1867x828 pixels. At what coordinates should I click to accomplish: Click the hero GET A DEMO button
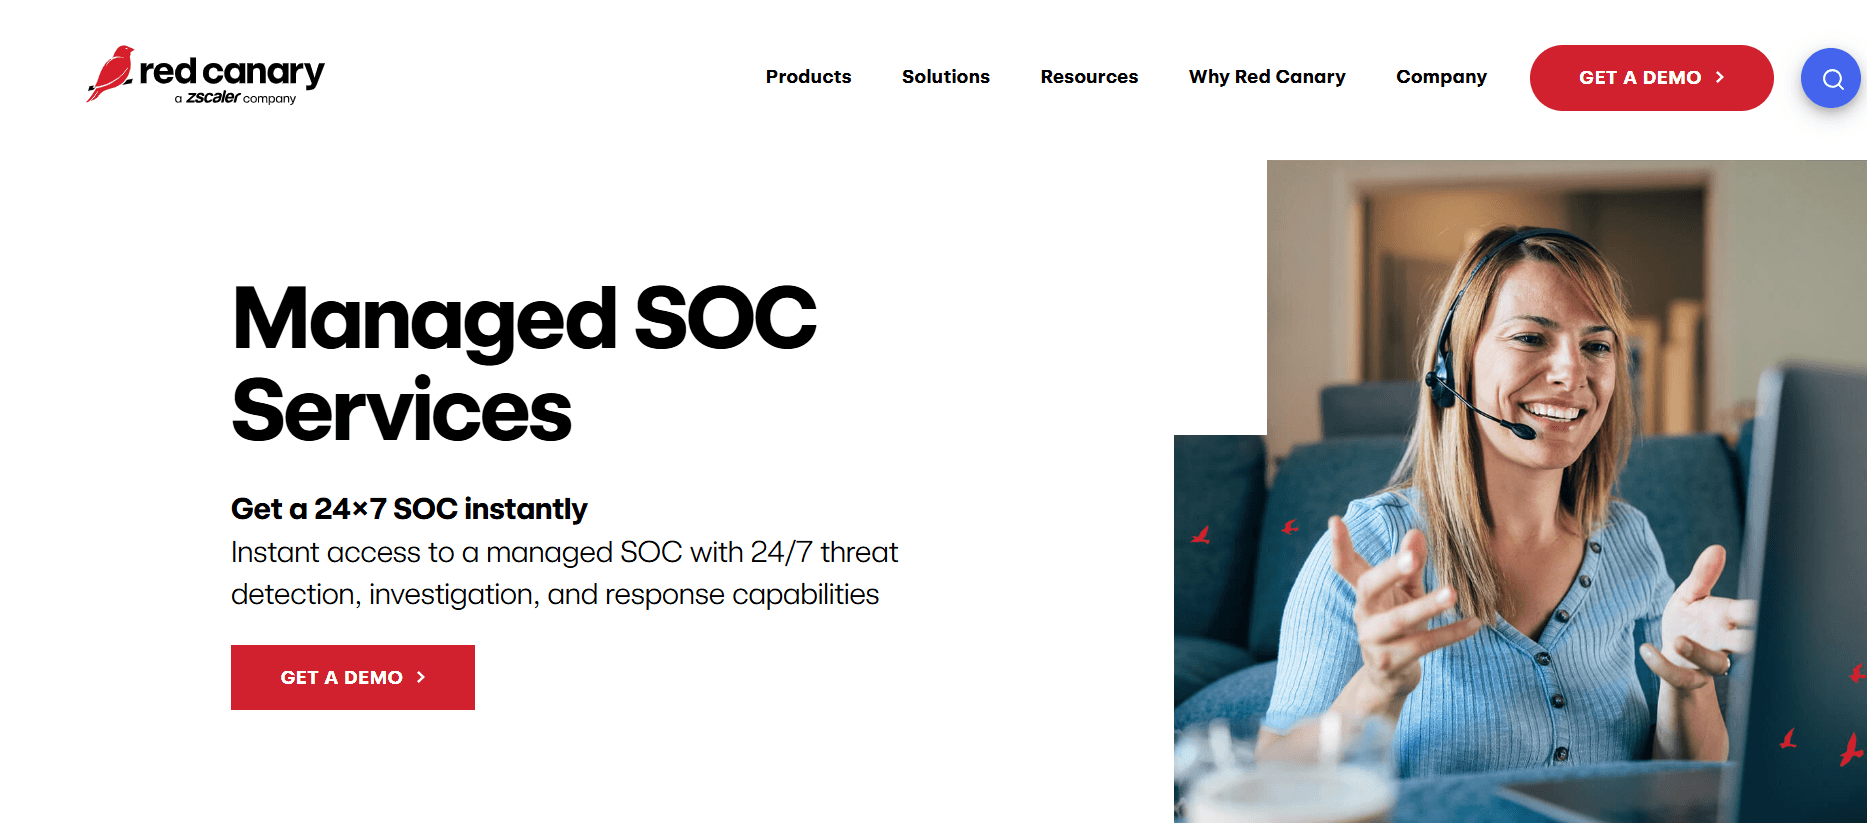352,677
